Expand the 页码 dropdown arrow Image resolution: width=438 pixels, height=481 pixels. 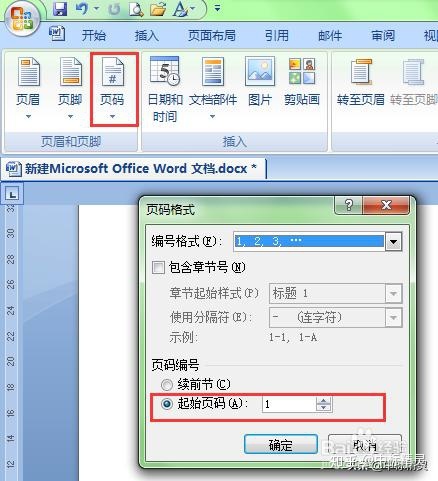pos(113,116)
